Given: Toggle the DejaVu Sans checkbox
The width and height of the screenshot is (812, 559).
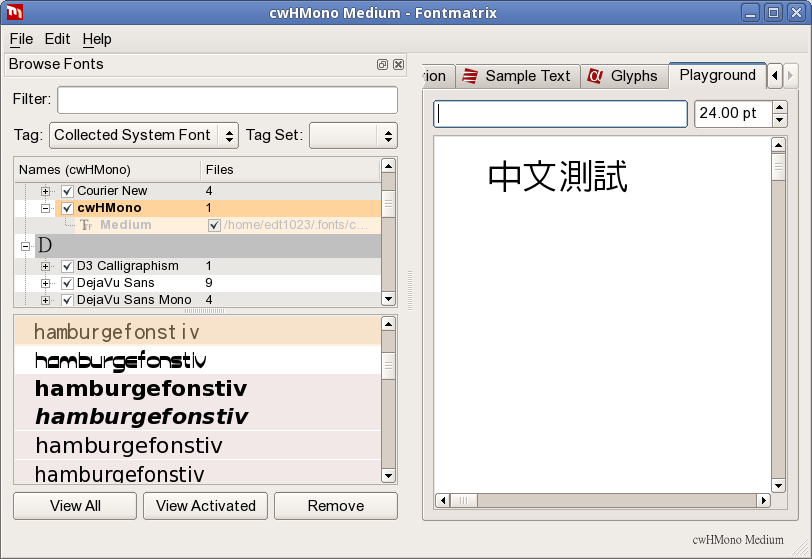Looking at the screenshot, I should [x=67, y=283].
